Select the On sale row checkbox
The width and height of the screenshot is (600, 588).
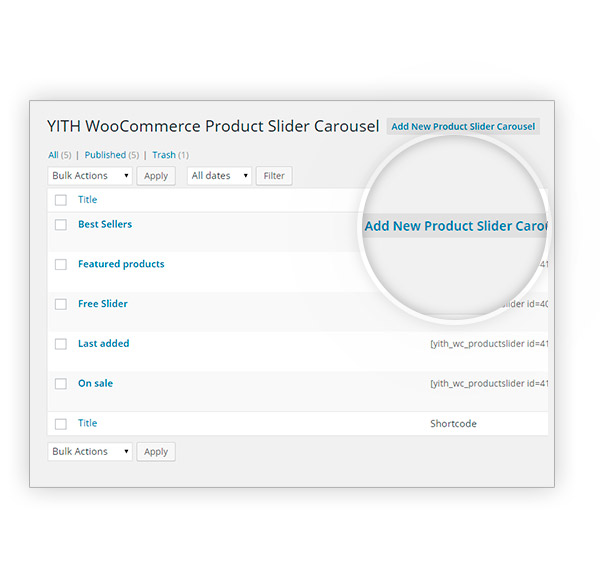click(61, 384)
